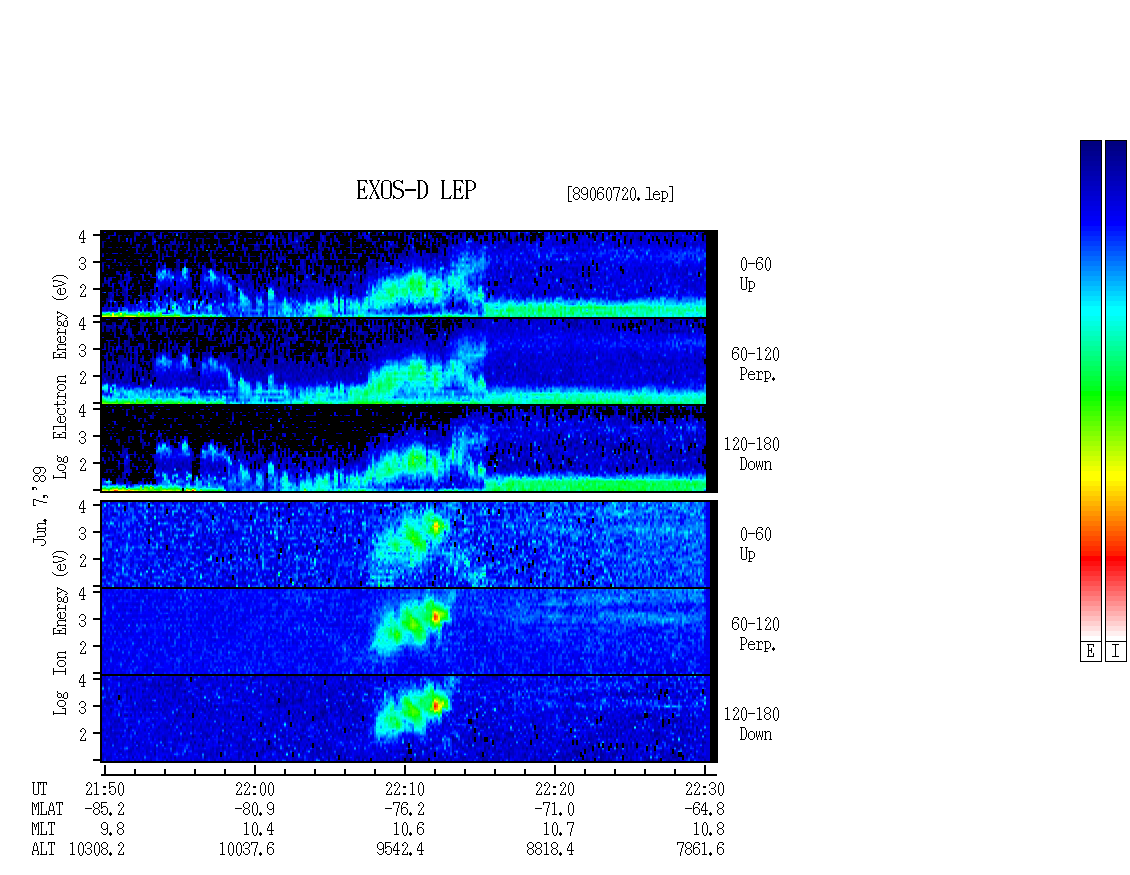This screenshot has width=1130, height=875.
Task: Click the MLAT value -71.0
Action: click(554, 809)
